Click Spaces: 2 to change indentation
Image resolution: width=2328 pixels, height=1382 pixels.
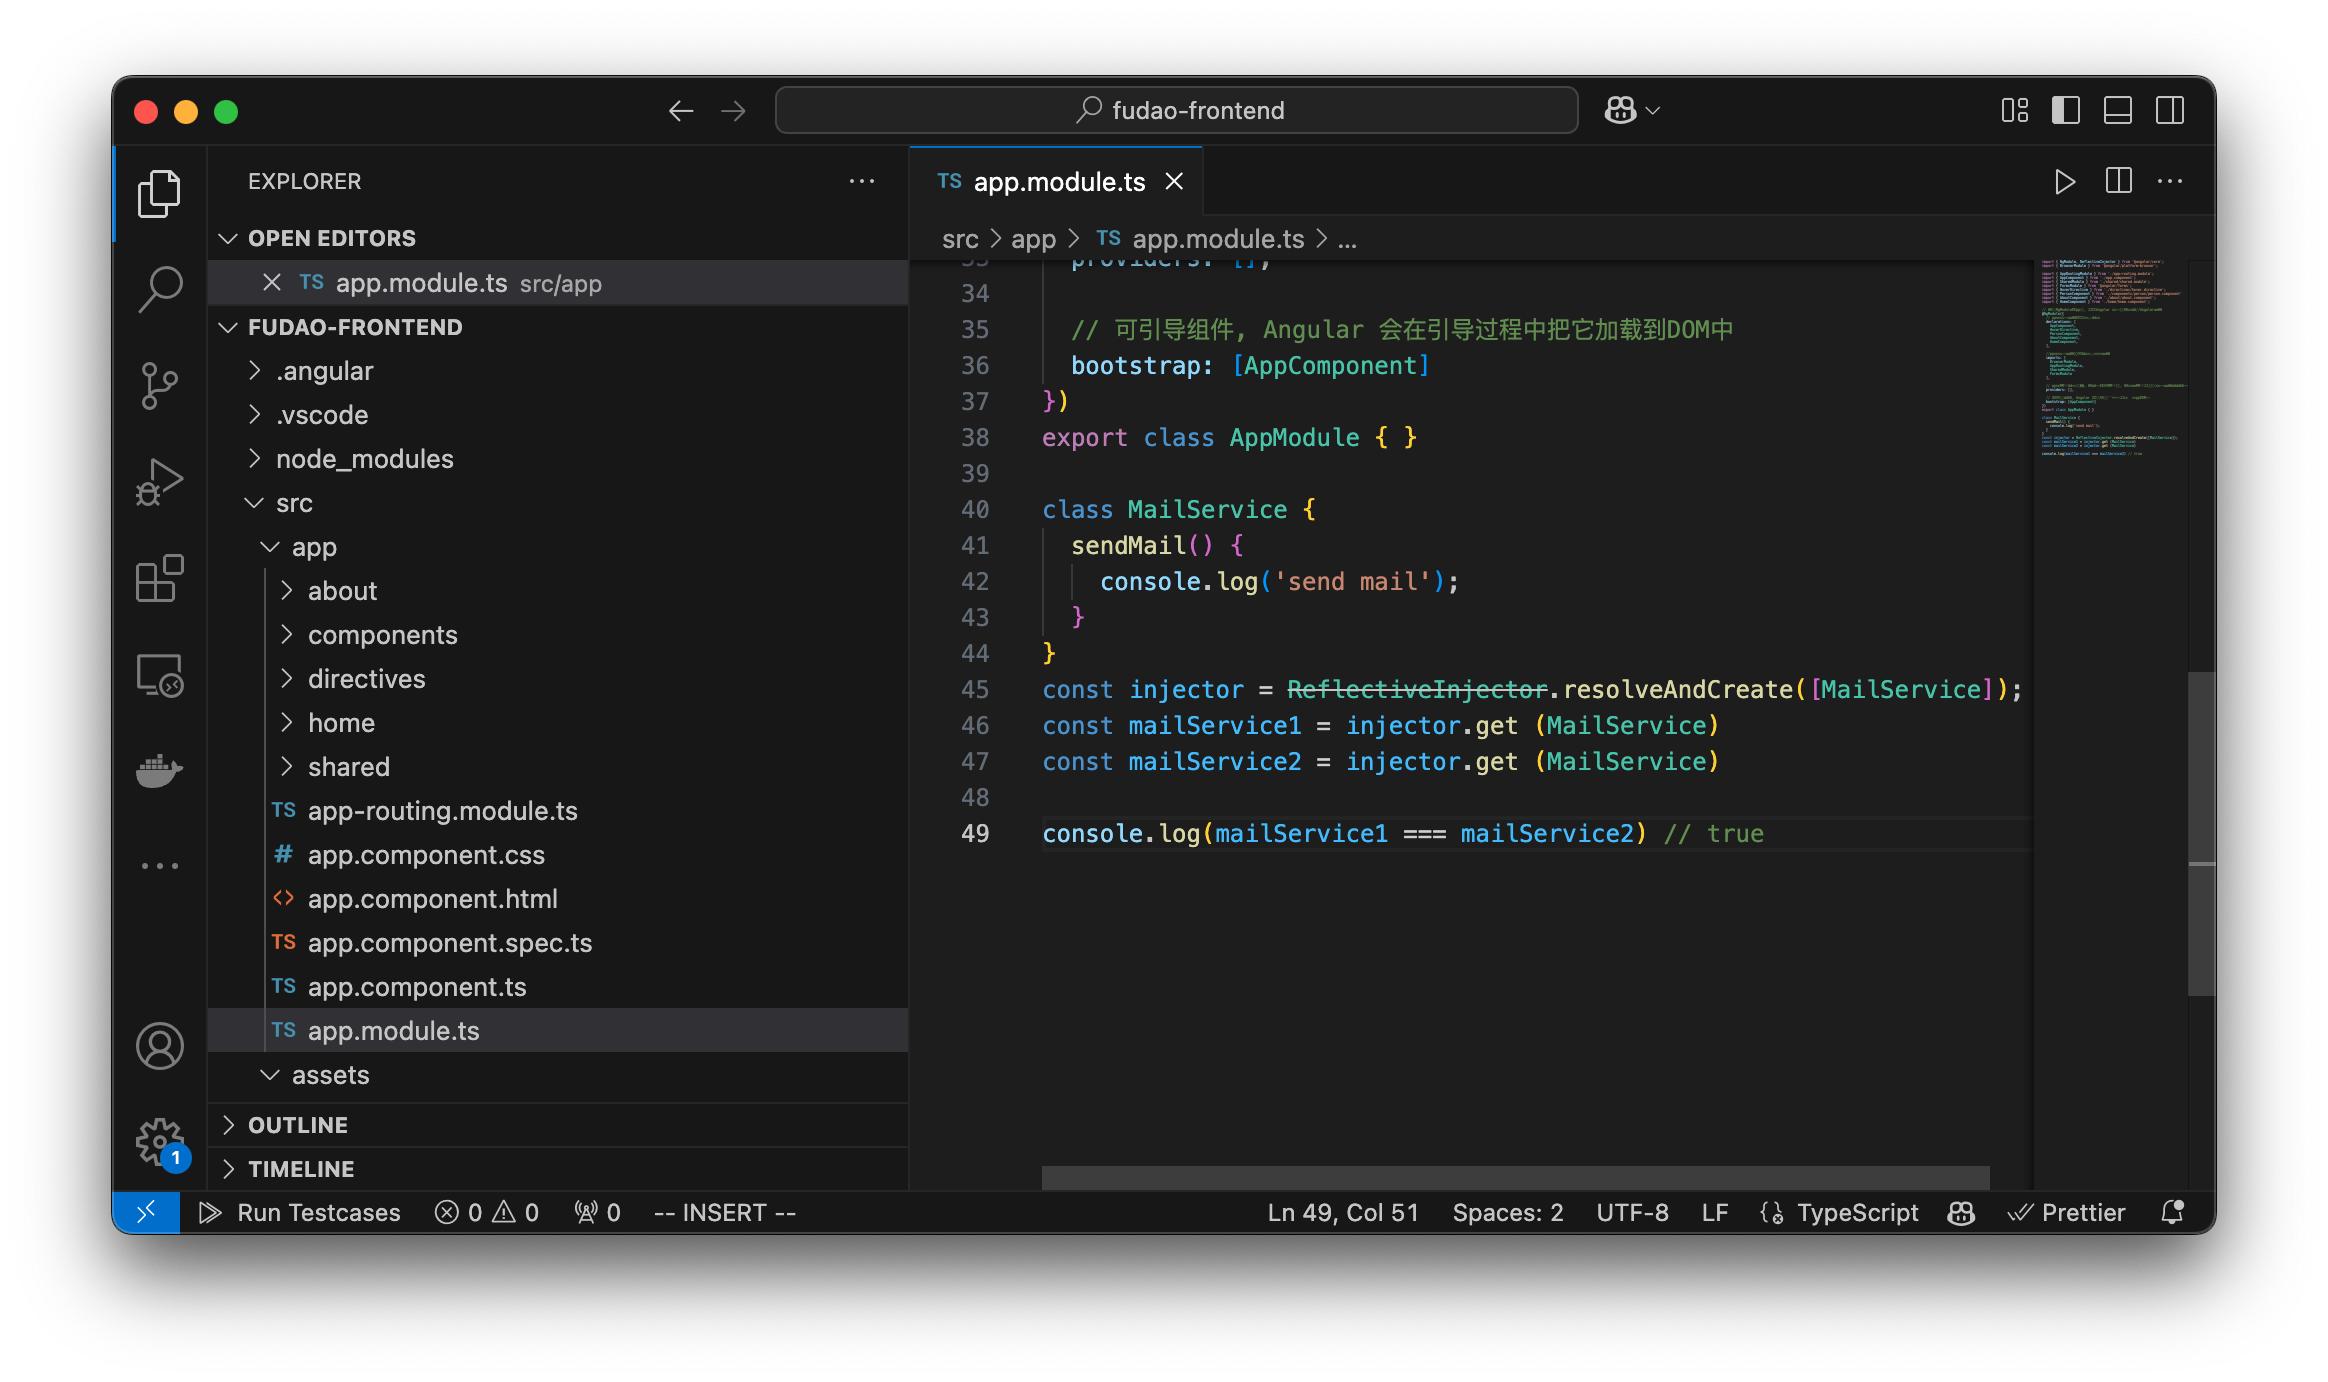coord(1507,1212)
